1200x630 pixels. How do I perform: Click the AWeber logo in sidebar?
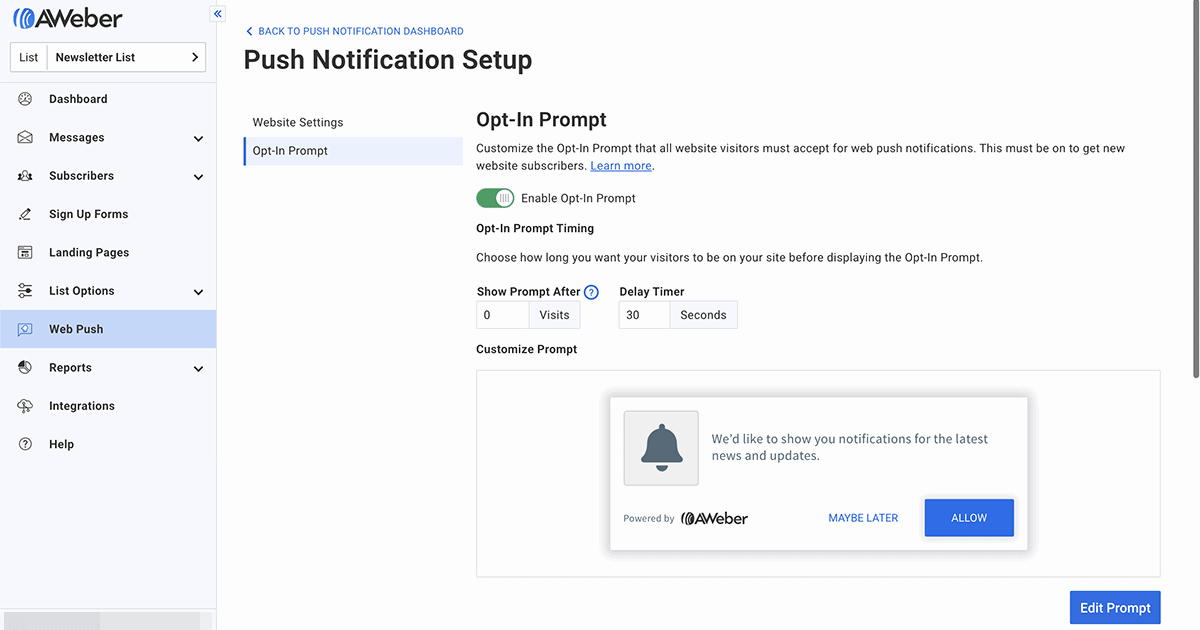point(68,17)
